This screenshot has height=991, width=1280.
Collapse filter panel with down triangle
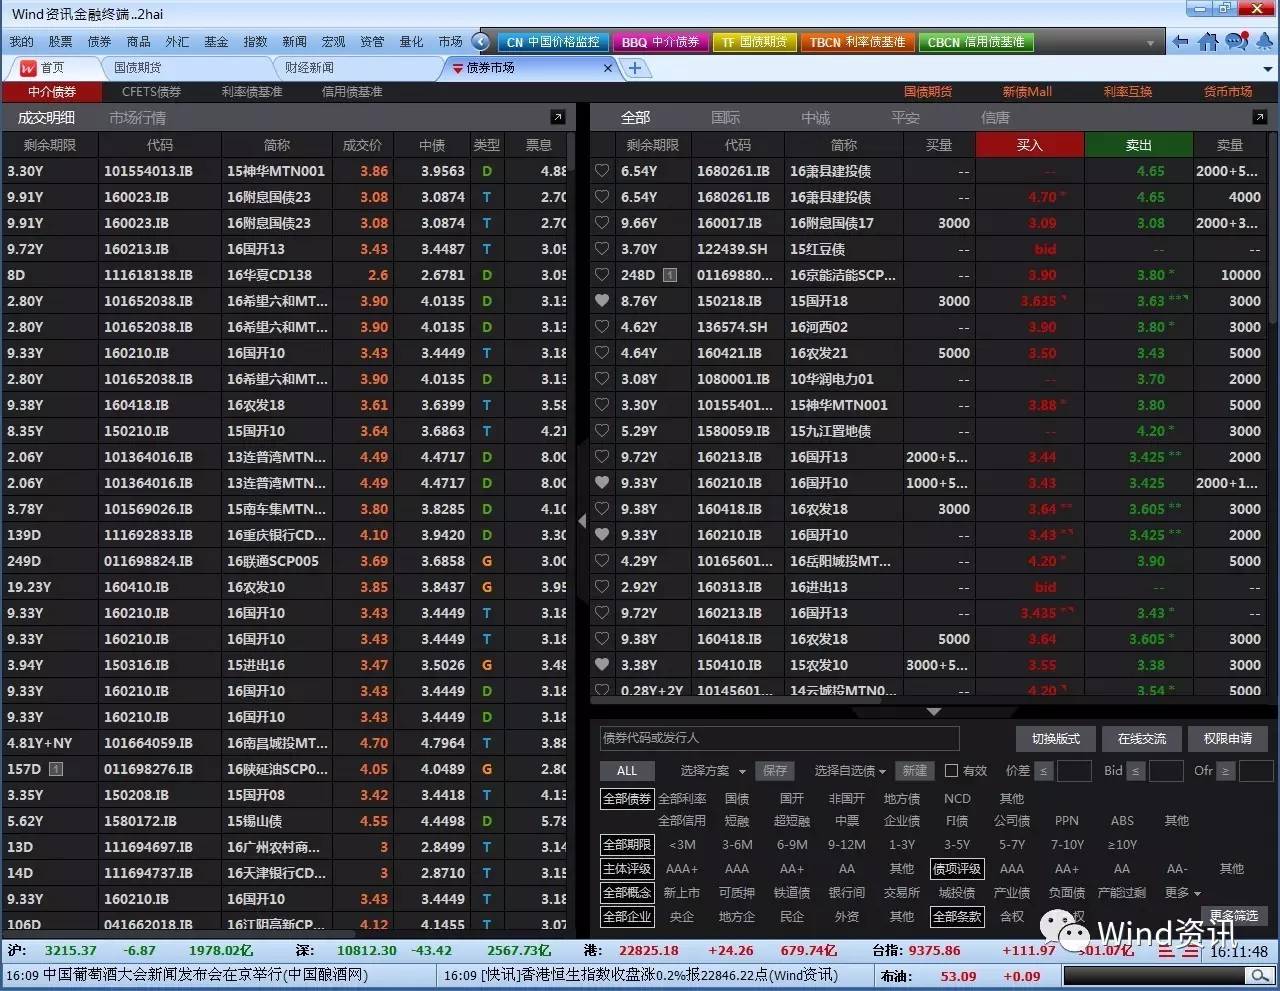tap(933, 711)
